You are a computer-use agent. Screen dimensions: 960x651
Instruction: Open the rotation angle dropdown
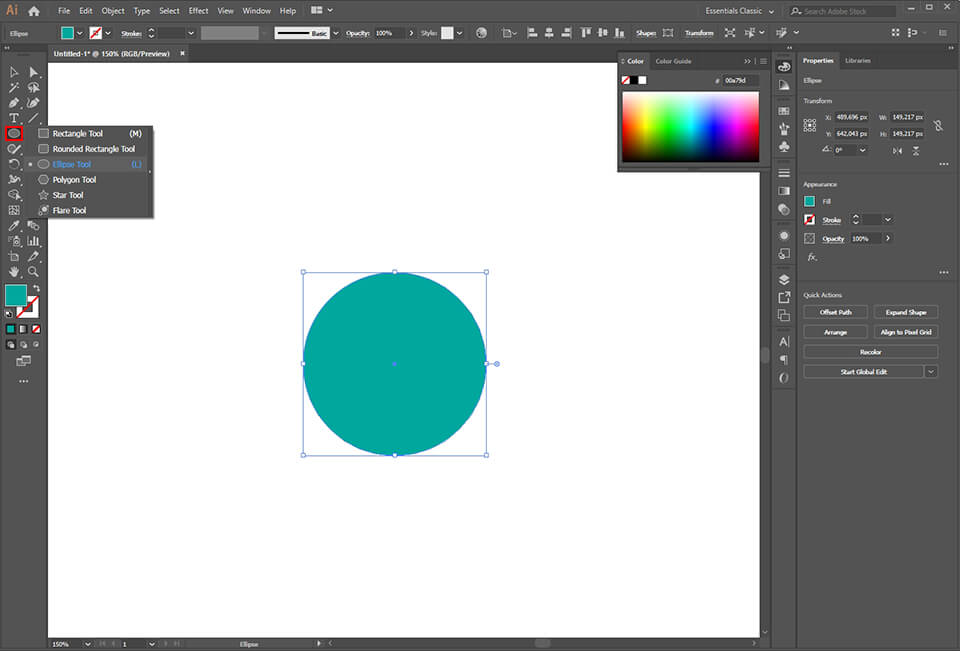click(862, 150)
